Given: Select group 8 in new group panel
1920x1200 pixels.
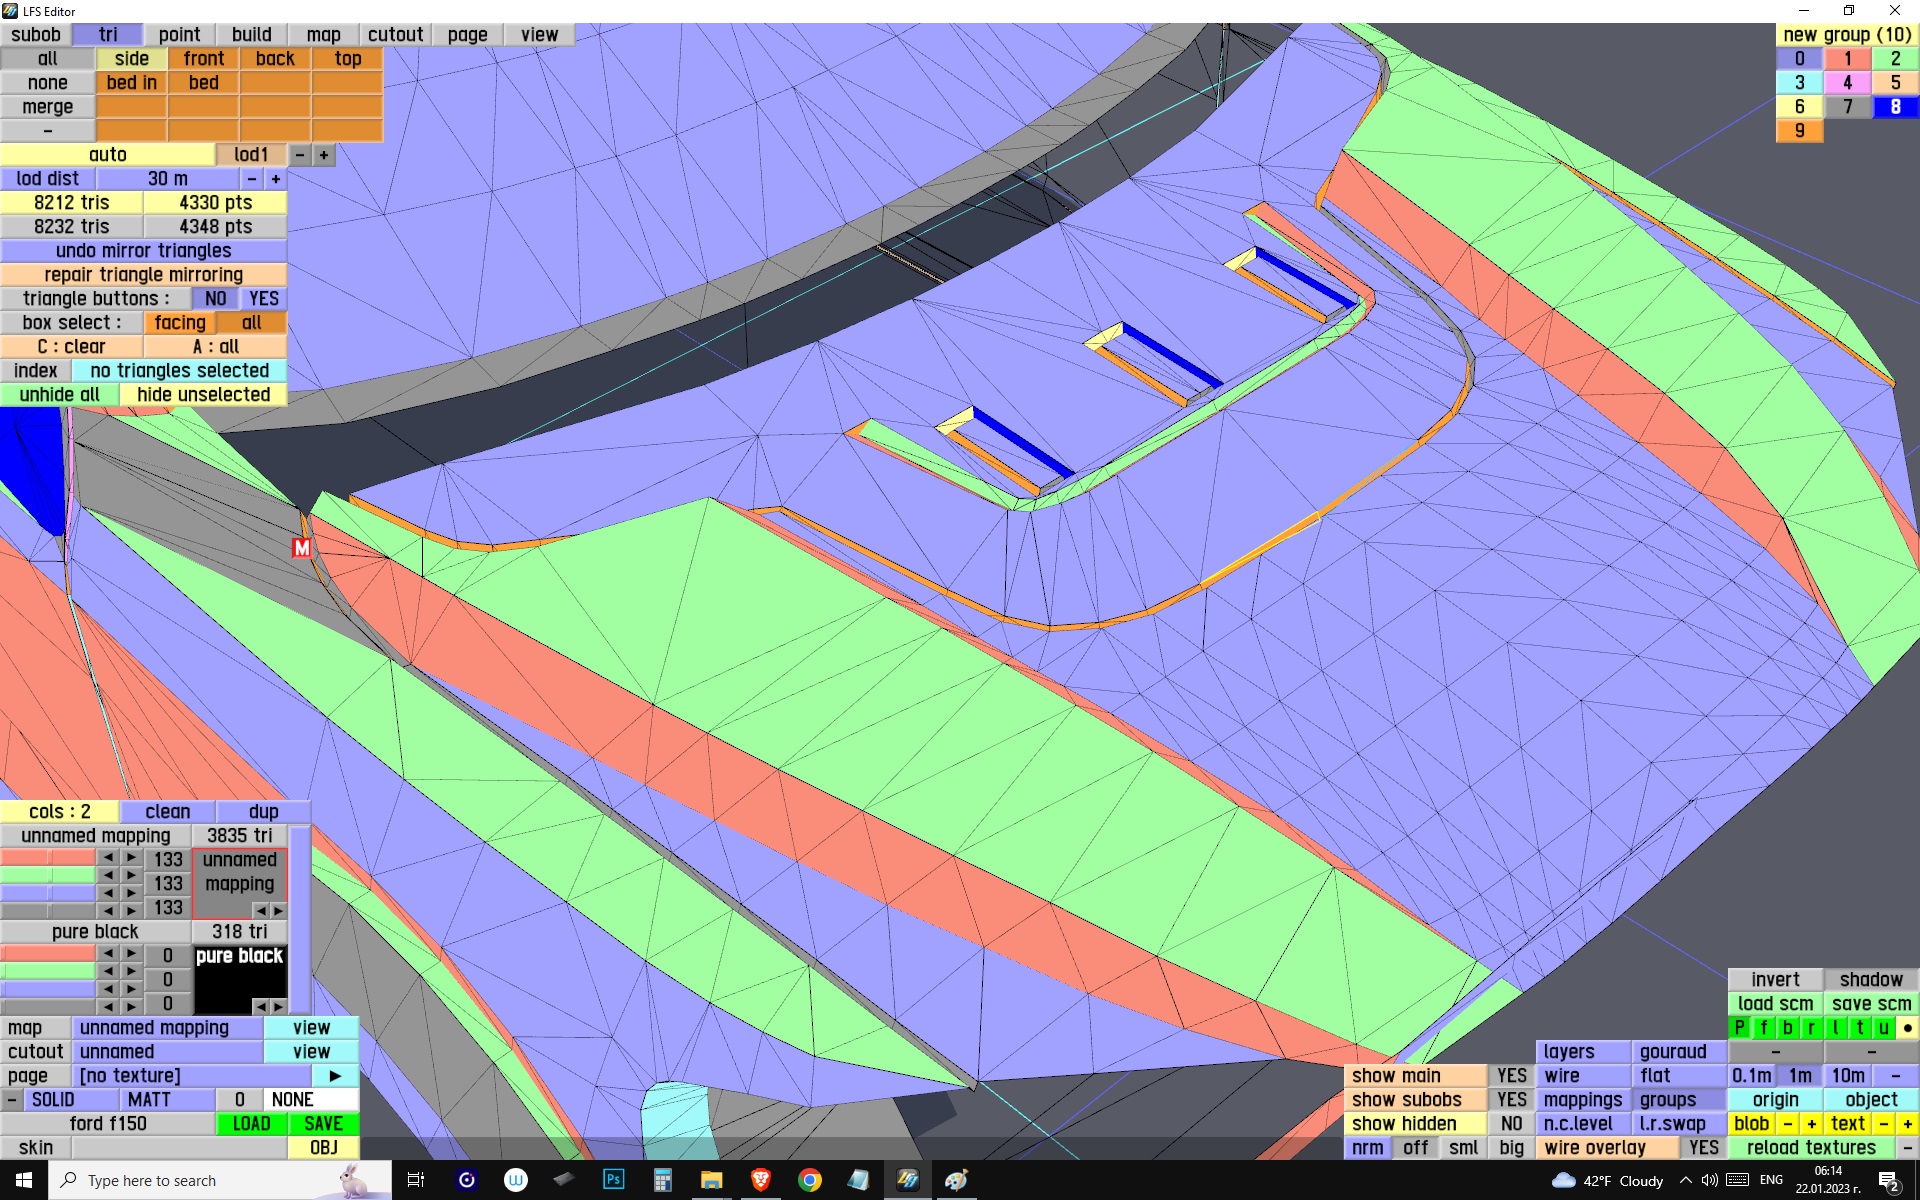Looking at the screenshot, I should click(1895, 107).
